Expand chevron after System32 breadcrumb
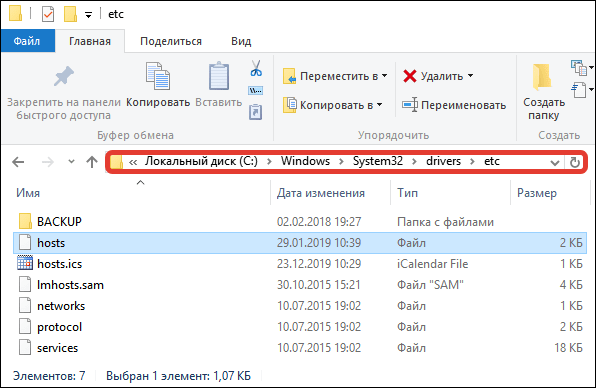 [x=414, y=162]
